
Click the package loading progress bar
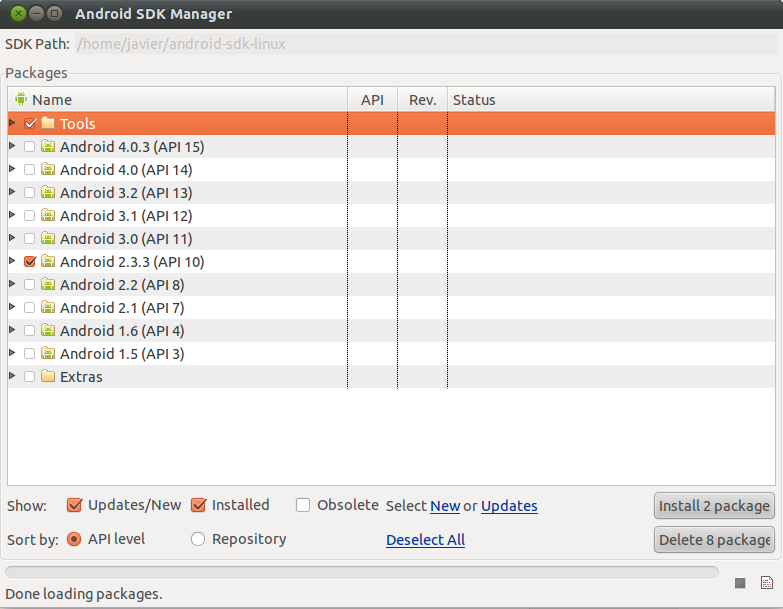coord(361,572)
